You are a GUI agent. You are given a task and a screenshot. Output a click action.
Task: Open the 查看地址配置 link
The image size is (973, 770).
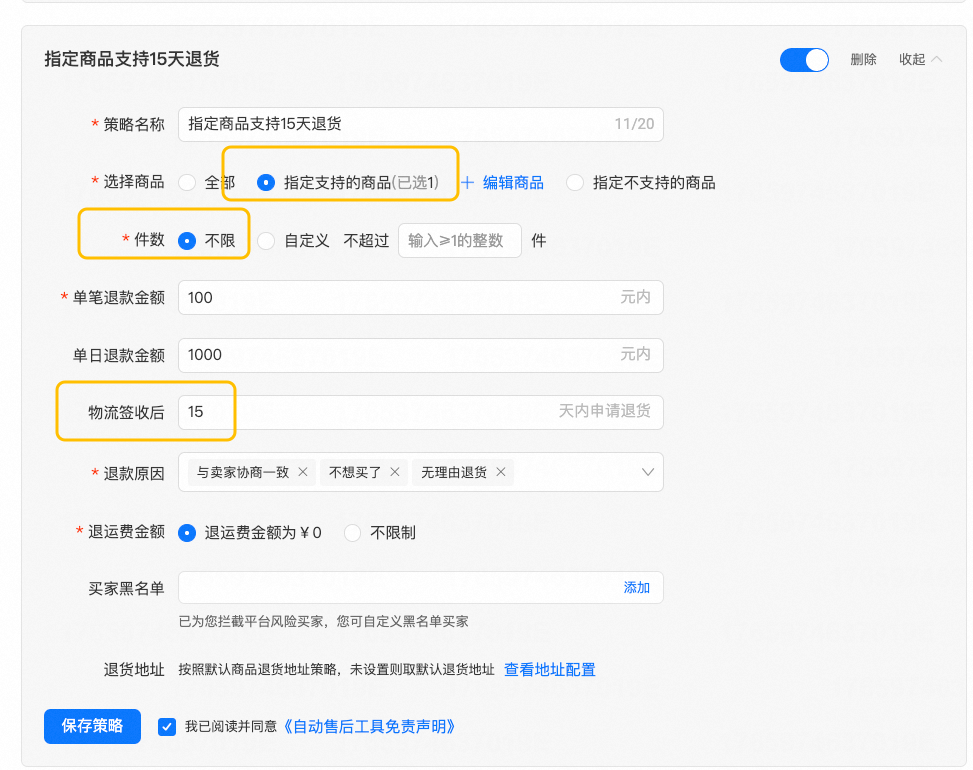point(549,670)
